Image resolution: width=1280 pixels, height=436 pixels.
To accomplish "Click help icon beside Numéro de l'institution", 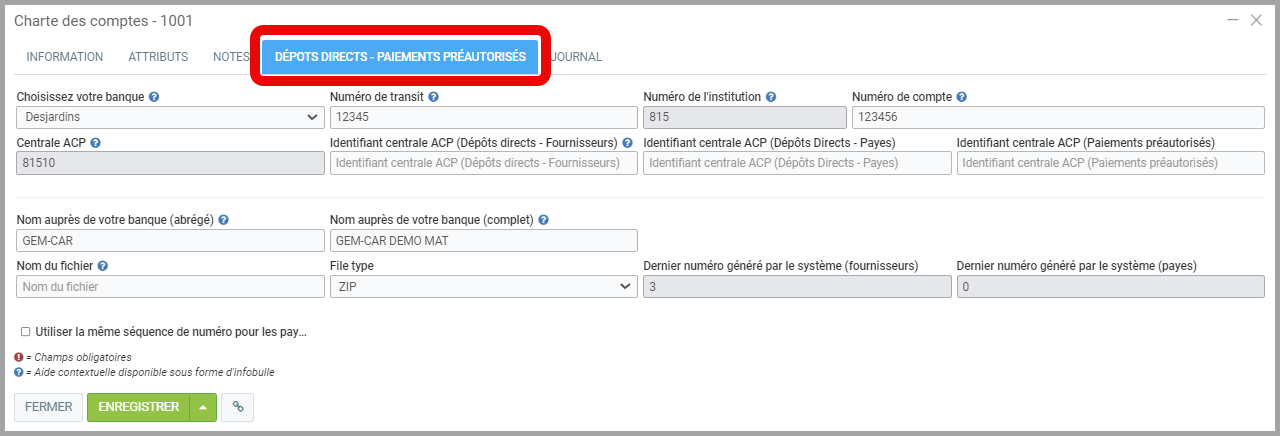I will 771,97.
